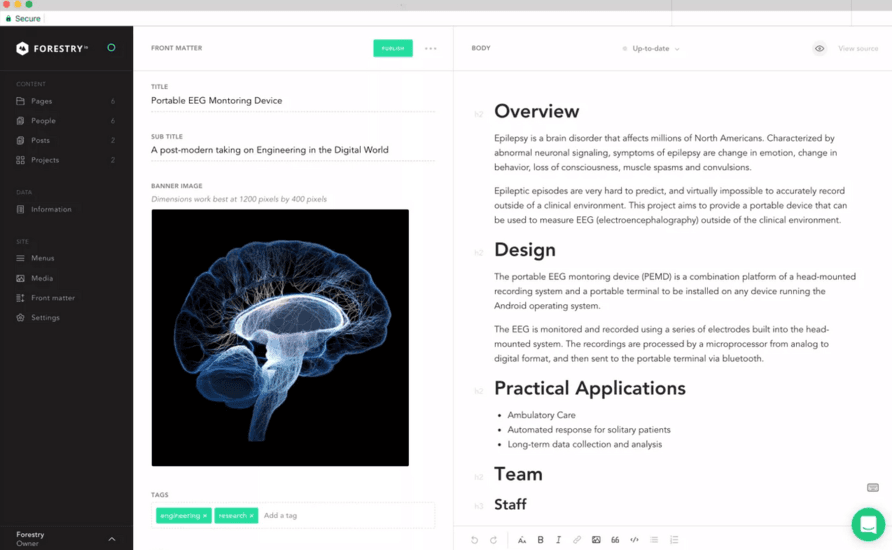Select the brain banner image thumbnail

click(x=280, y=338)
